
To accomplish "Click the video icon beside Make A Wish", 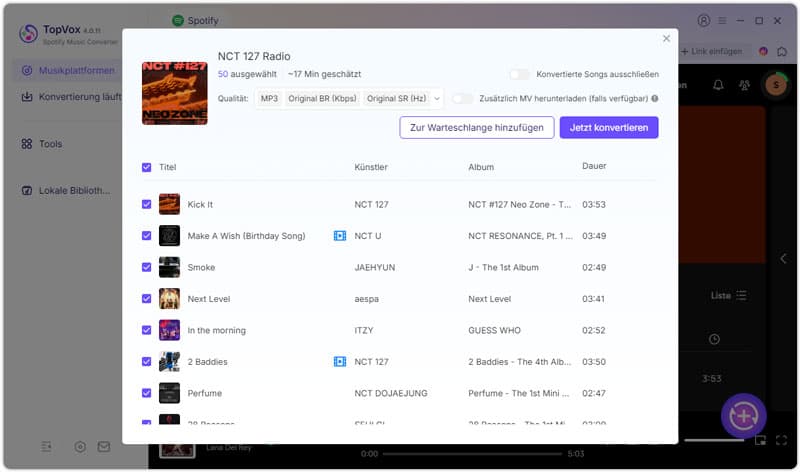I will pos(340,236).
